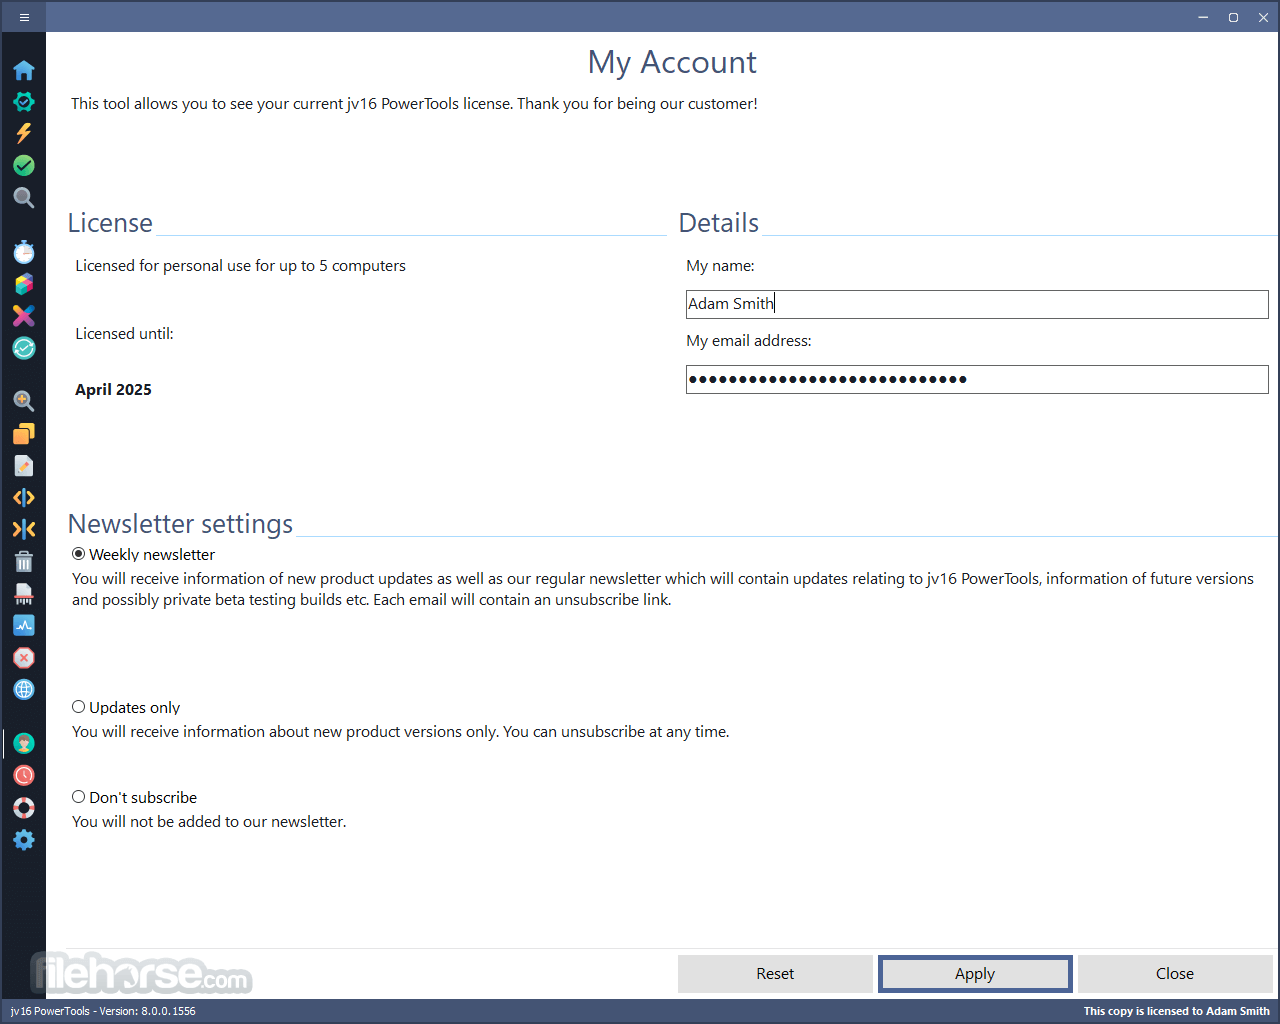Maximize the jv16 PowerTools window
The width and height of the screenshot is (1280, 1024).
click(x=1233, y=17)
